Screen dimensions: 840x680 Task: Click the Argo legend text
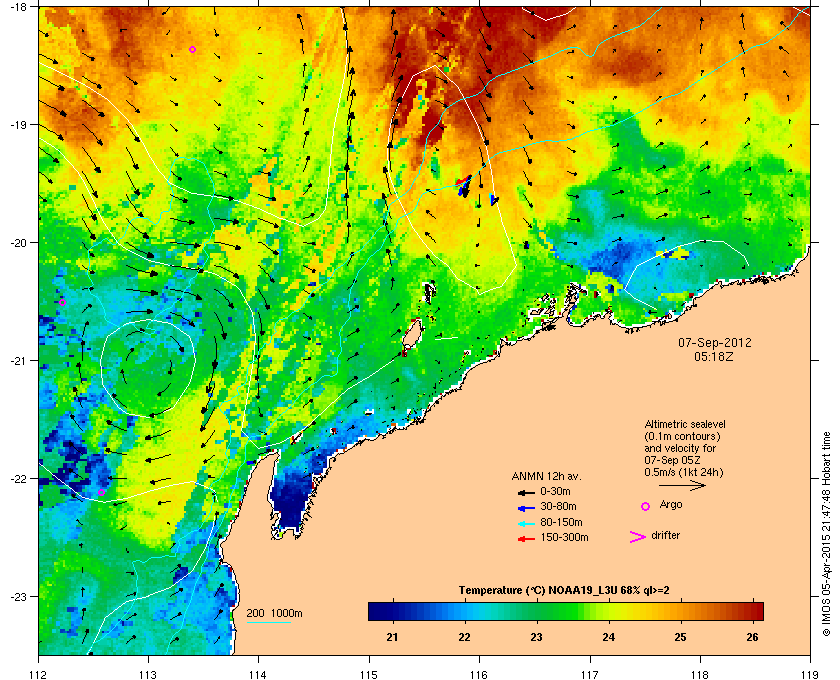(671, 505)
